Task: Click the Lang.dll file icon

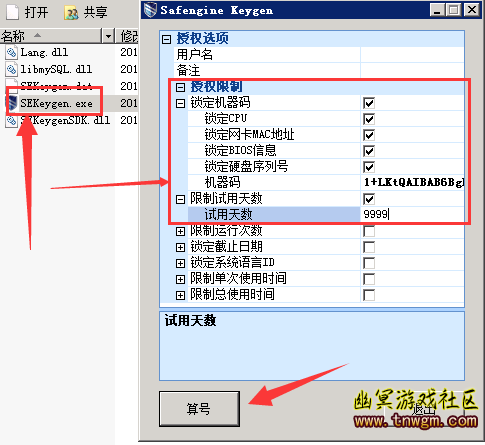Action: tap(12, 52)
